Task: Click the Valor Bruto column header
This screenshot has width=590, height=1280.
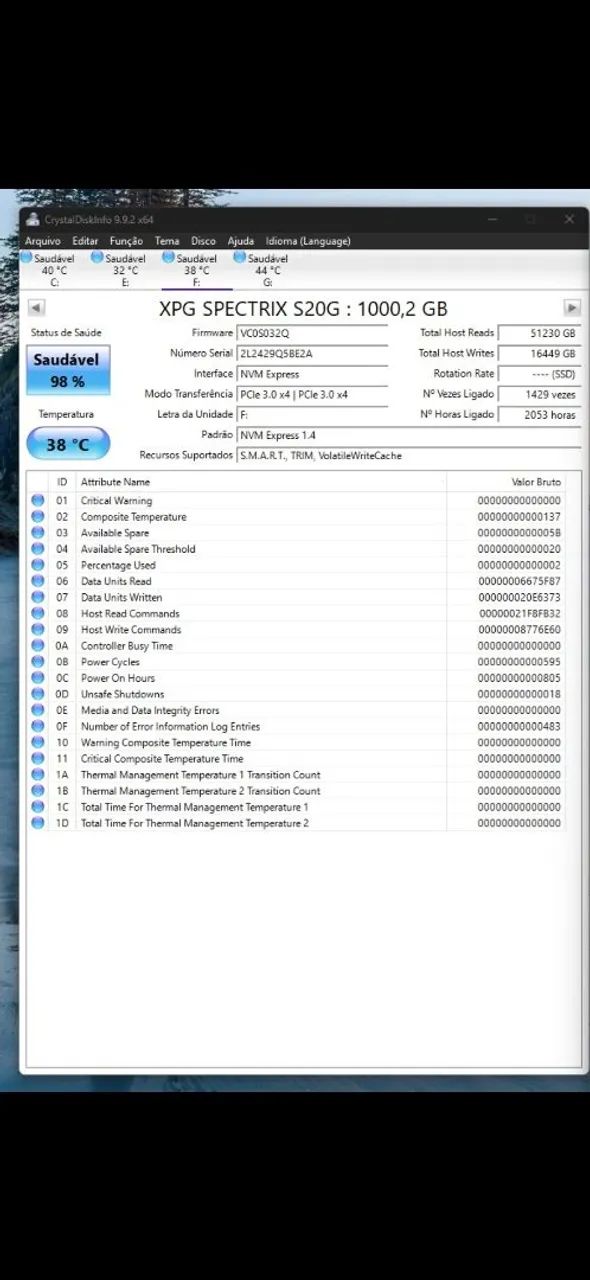Action: pyautogui.click(x=506, y=482)
